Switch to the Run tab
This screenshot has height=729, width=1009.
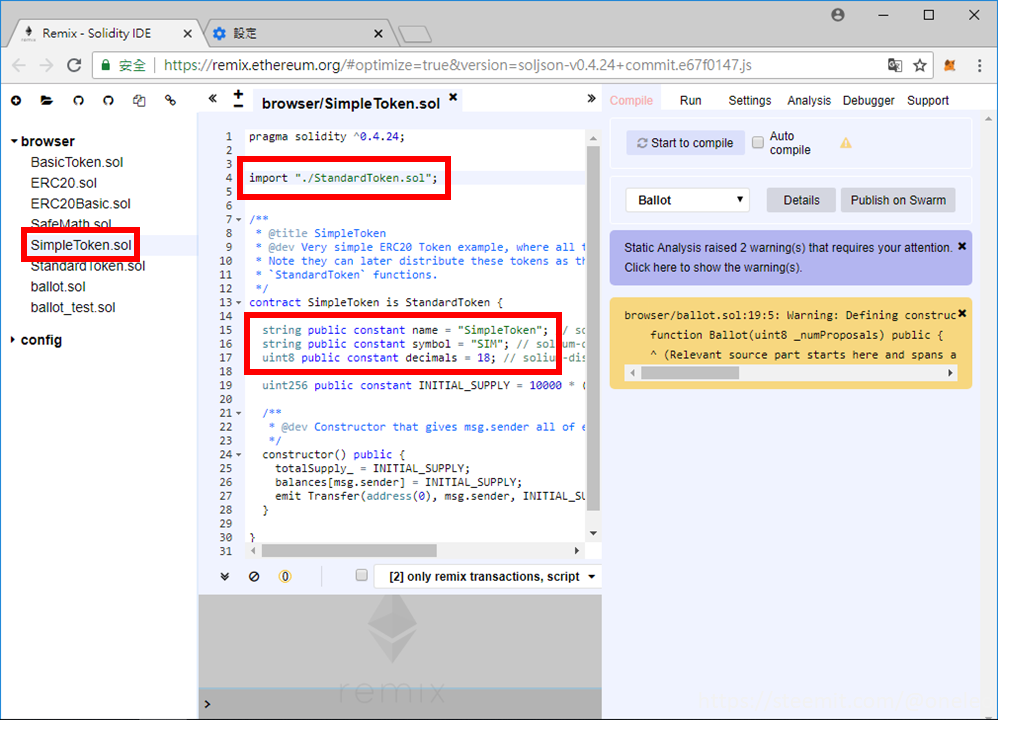690,100
